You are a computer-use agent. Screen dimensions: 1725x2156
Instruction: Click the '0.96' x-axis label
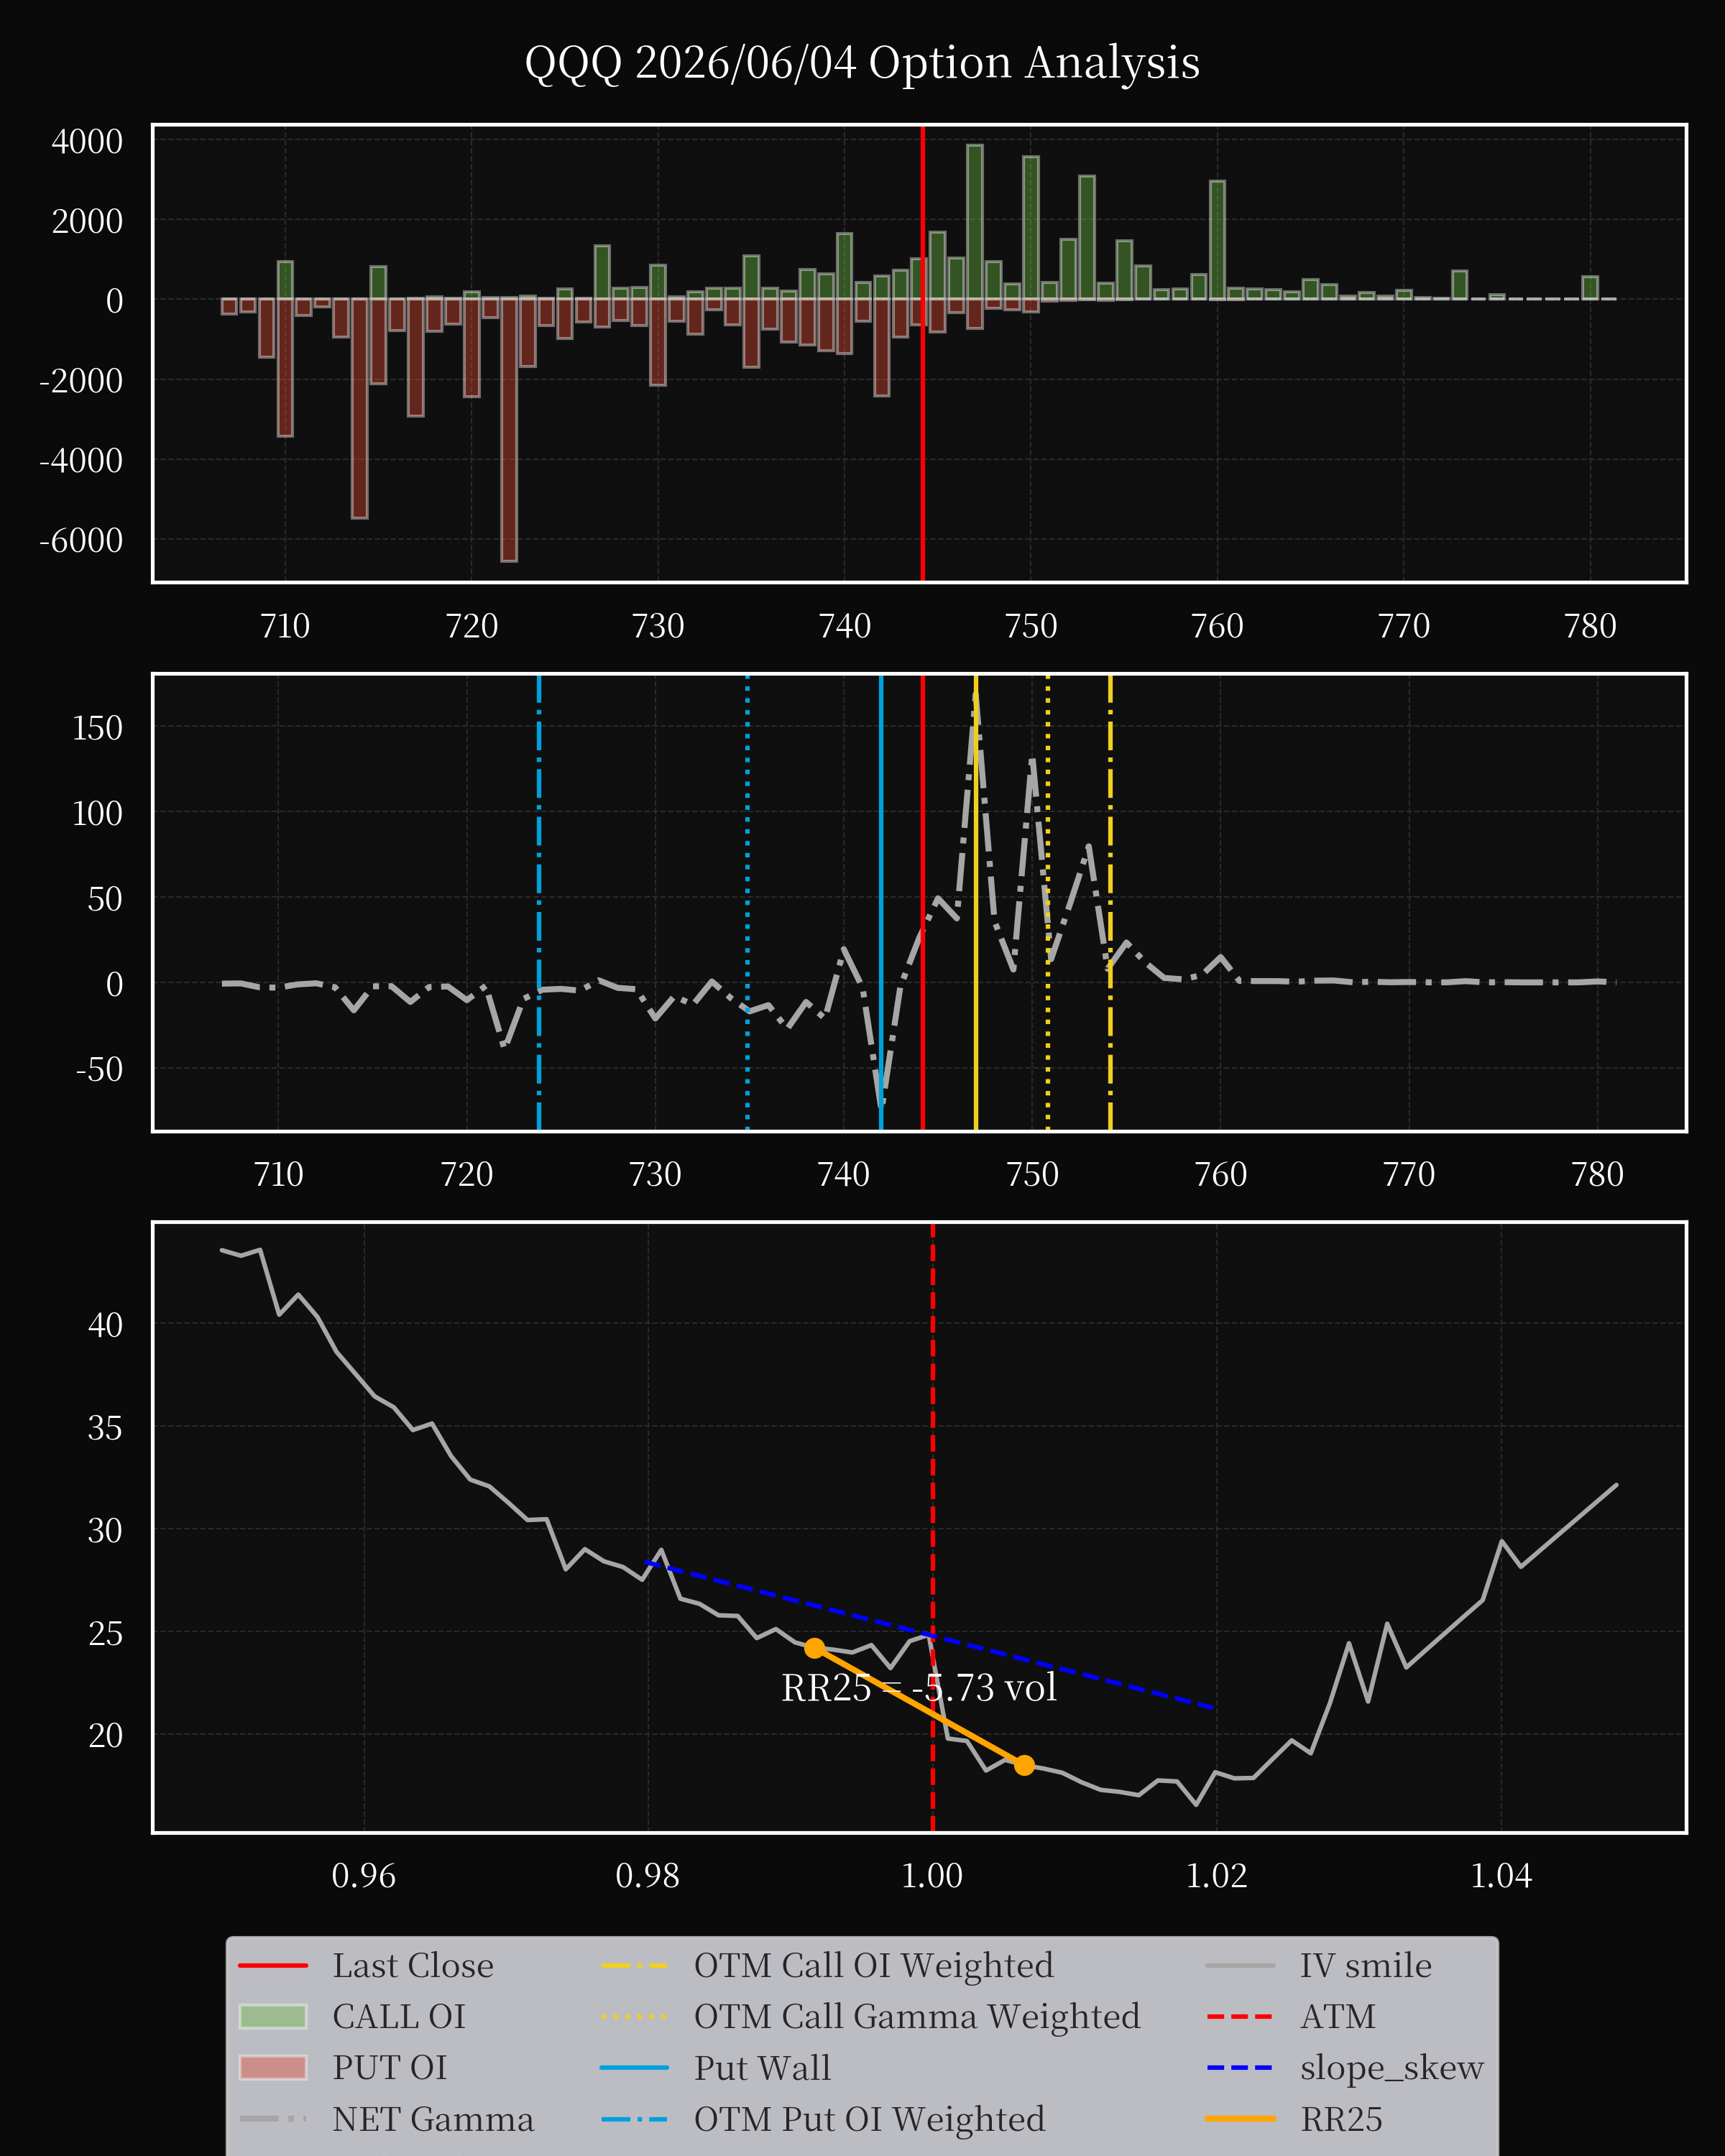pyautogui.click(x=364, y=1875)
